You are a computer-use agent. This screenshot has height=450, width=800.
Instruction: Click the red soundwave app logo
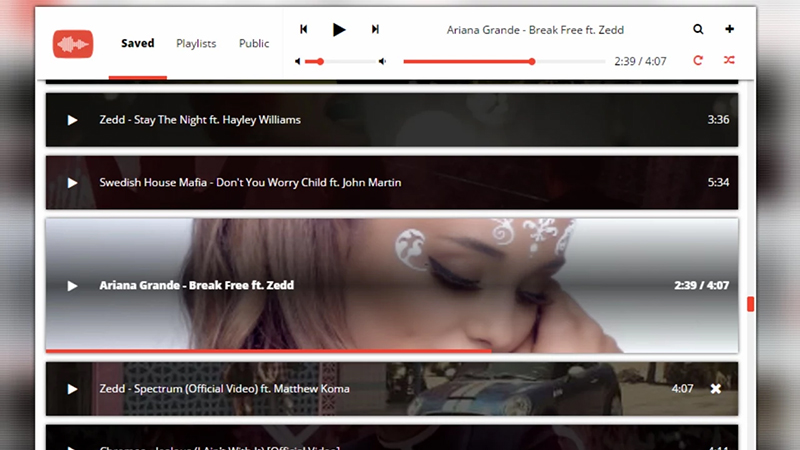click(73, 44)
